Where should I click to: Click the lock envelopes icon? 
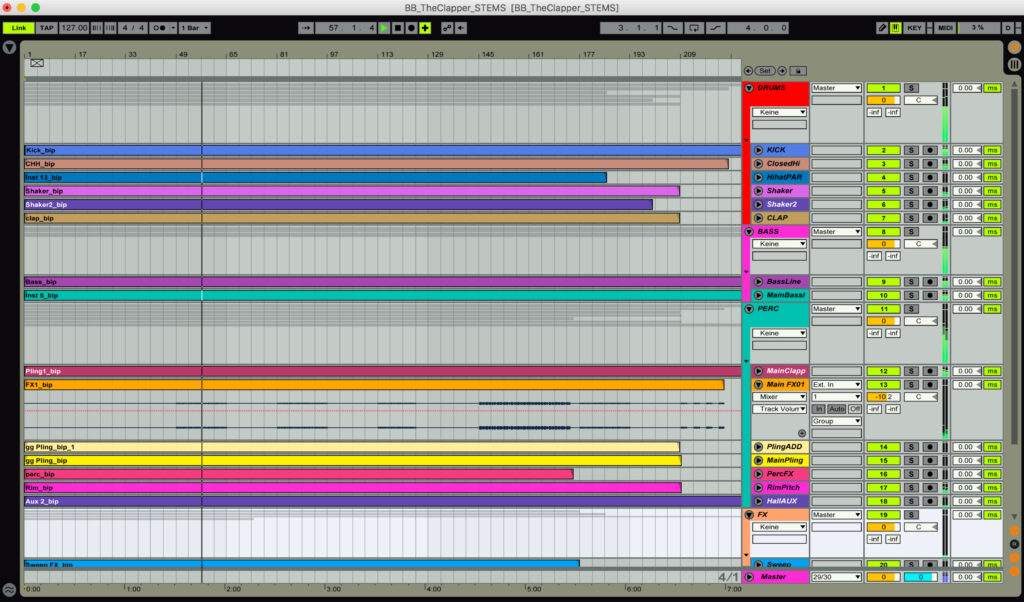tap(798, 71)
